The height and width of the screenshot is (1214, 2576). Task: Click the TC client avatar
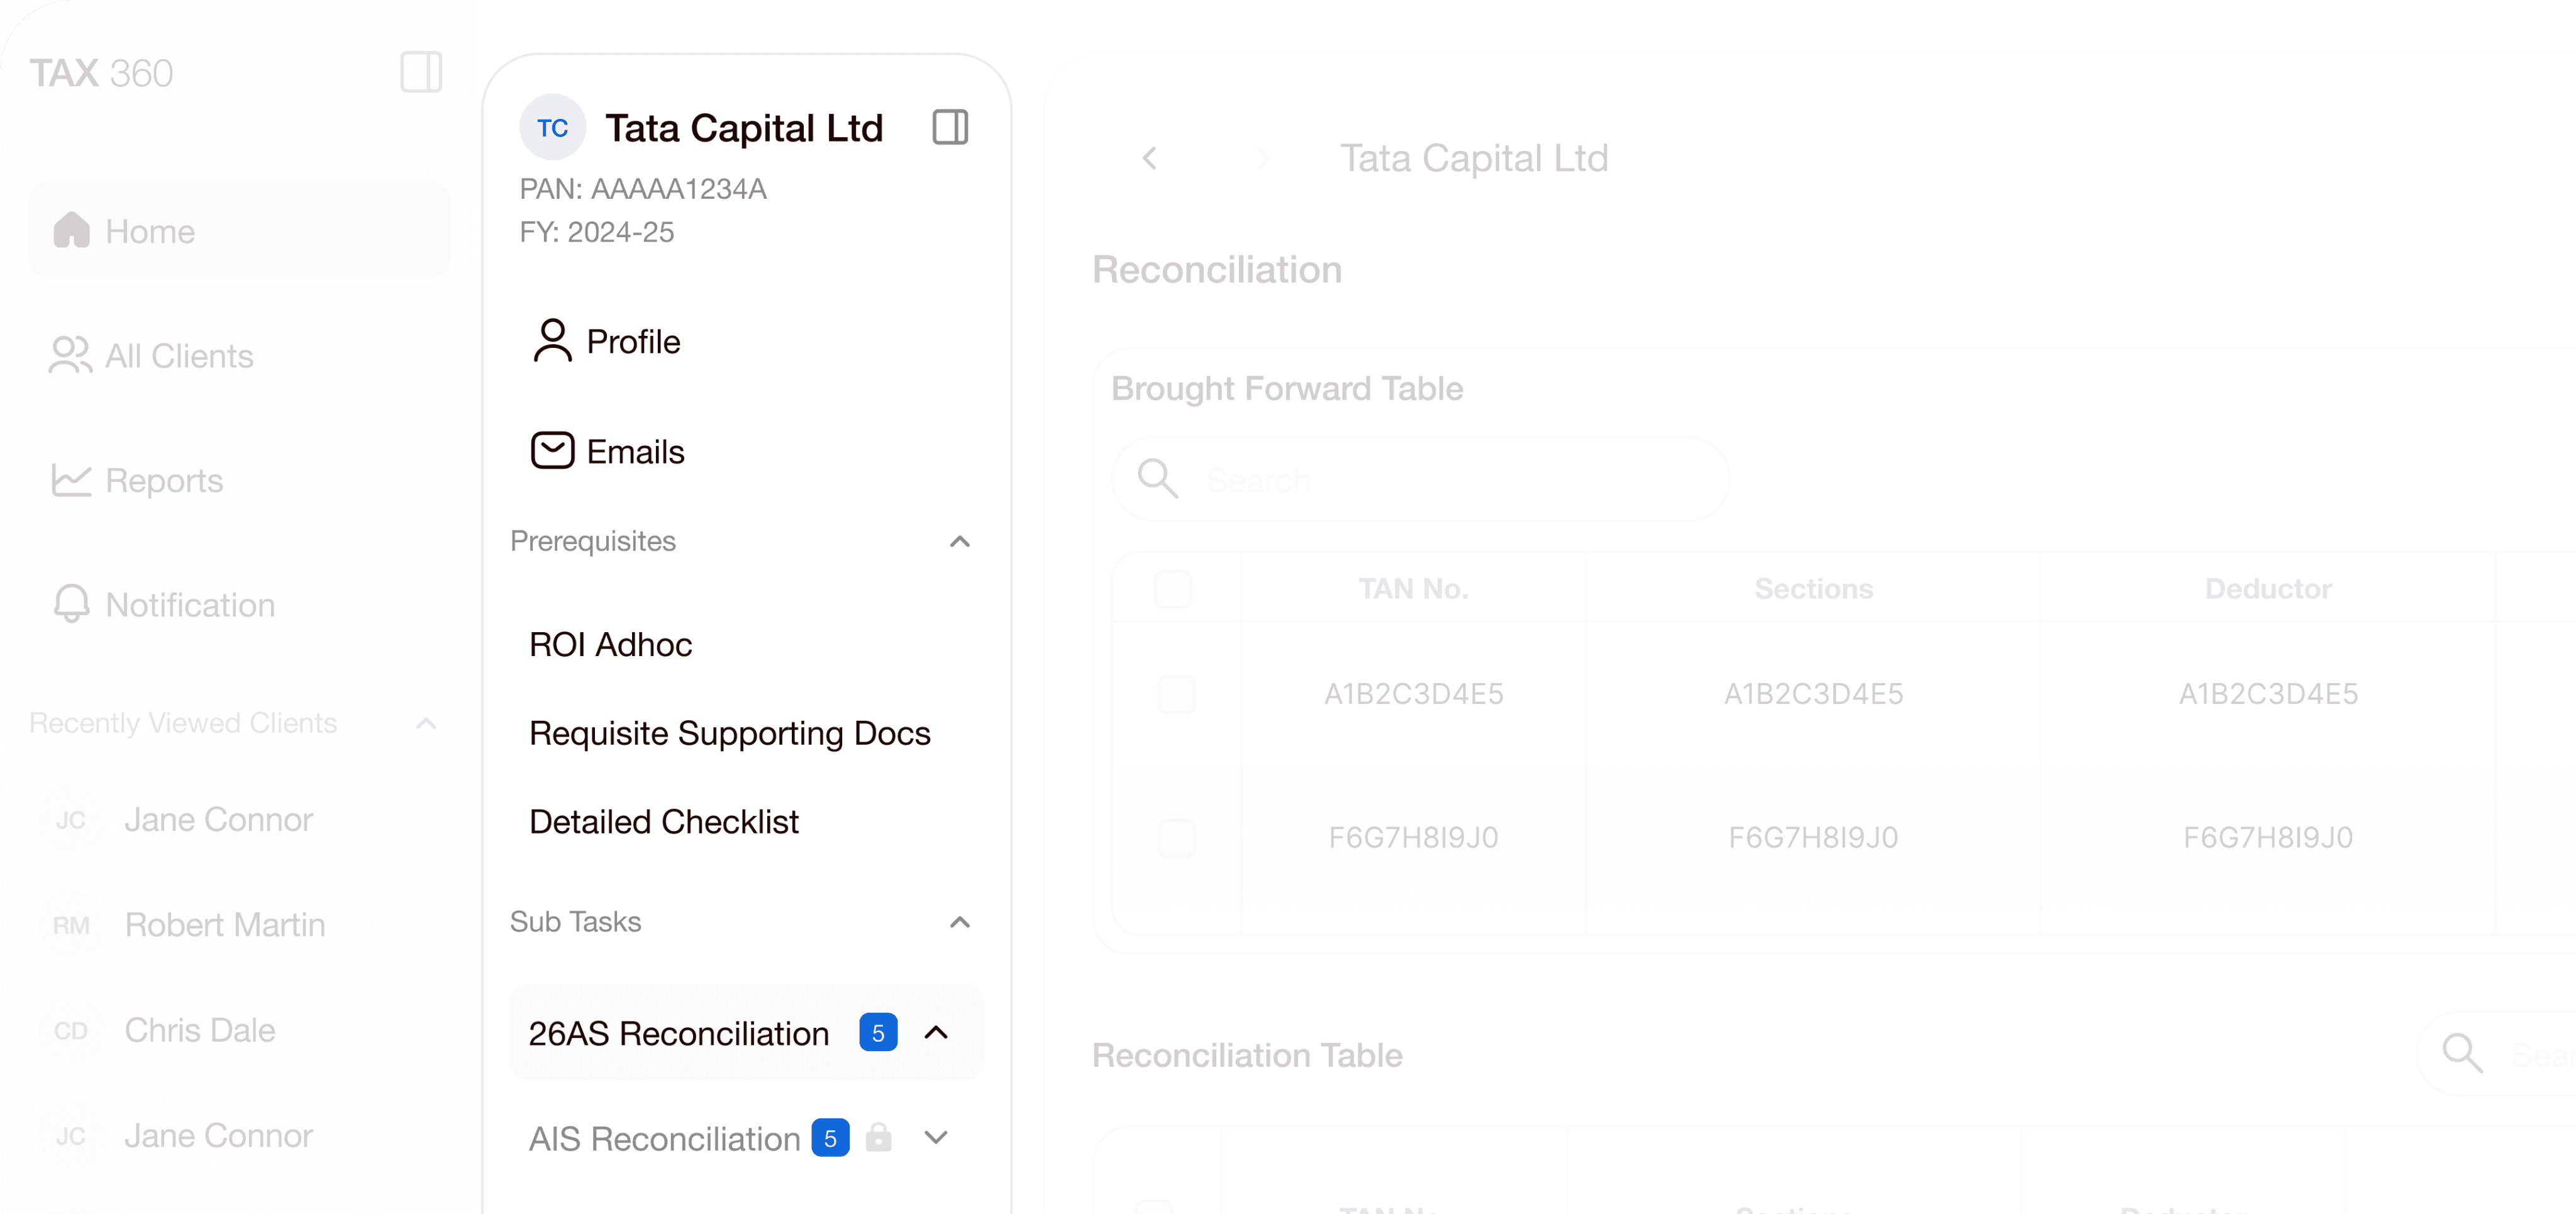tap(552, 127)
